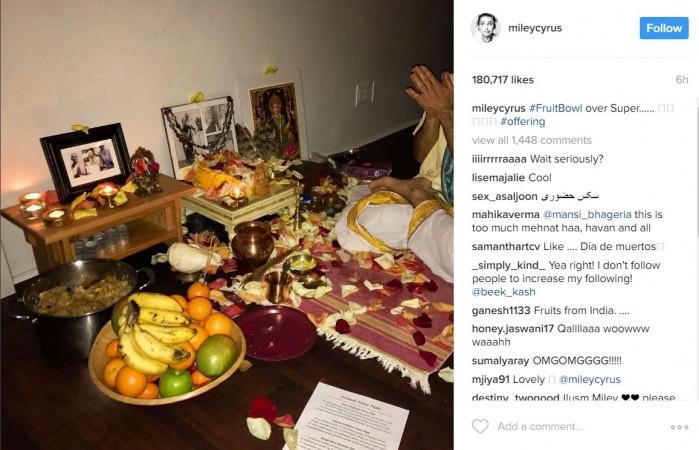Image resolution: width=699 pixels, height=450 pixels.
Task: Open the @mansi_bhageria mention
Action: point(587,215)
